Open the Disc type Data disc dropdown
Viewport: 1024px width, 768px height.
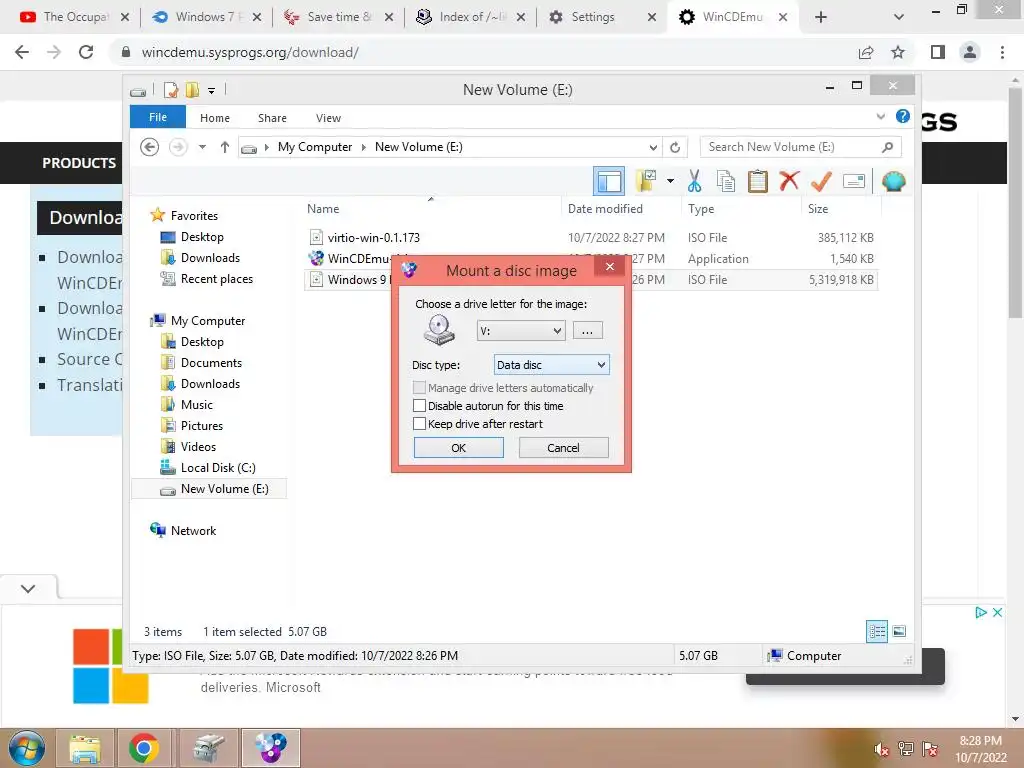551,364
